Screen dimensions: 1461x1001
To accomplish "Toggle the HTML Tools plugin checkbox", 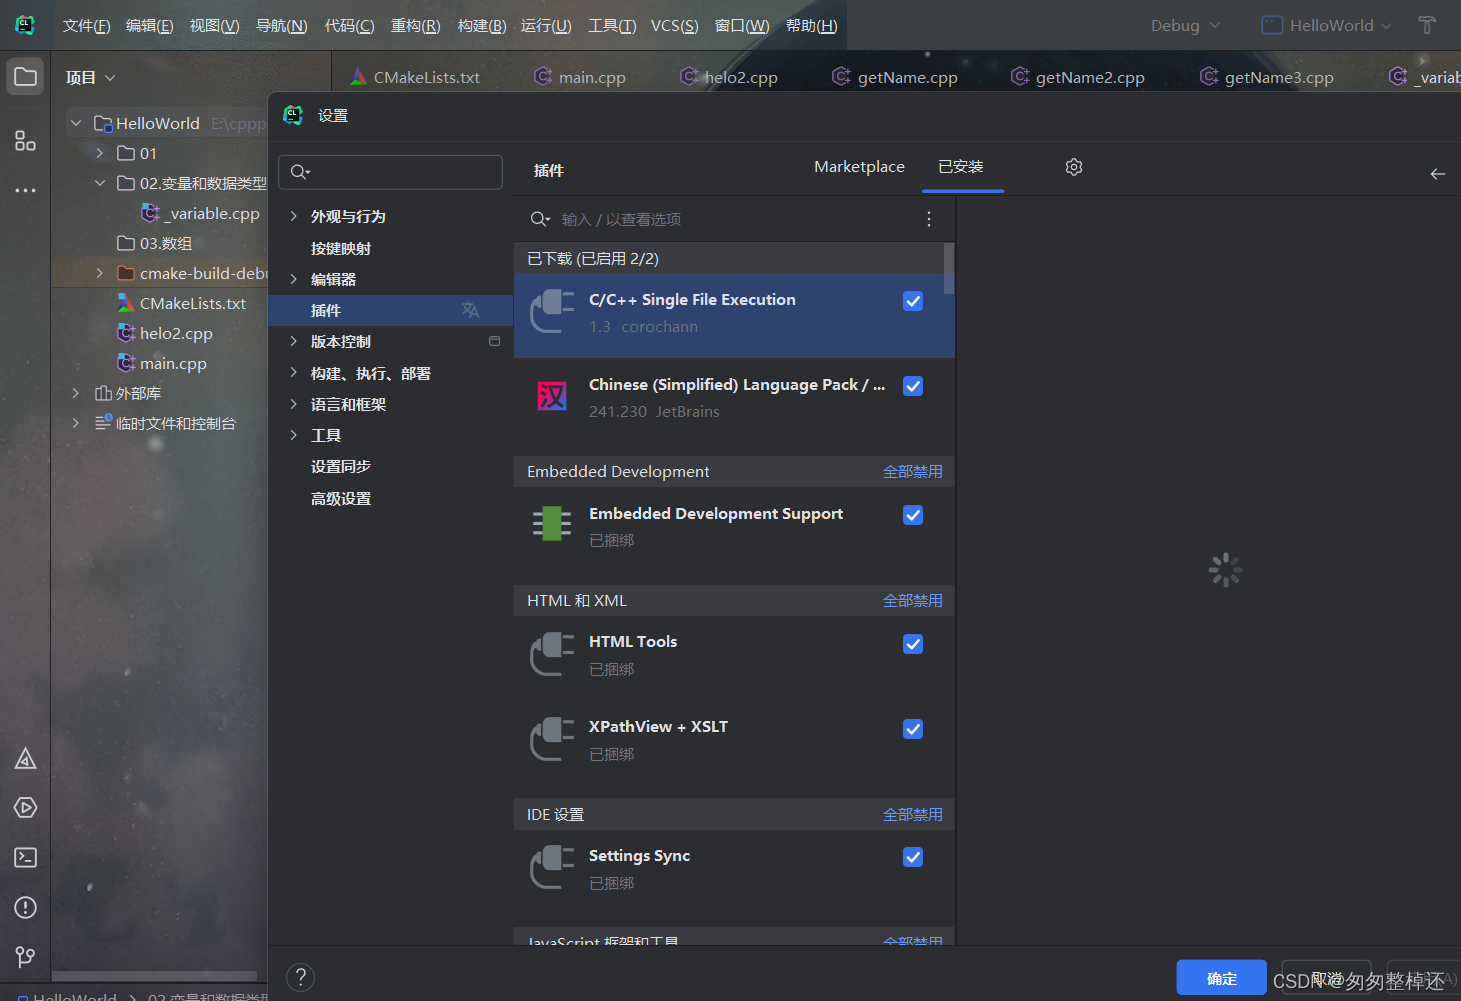I will coord(913,644).
